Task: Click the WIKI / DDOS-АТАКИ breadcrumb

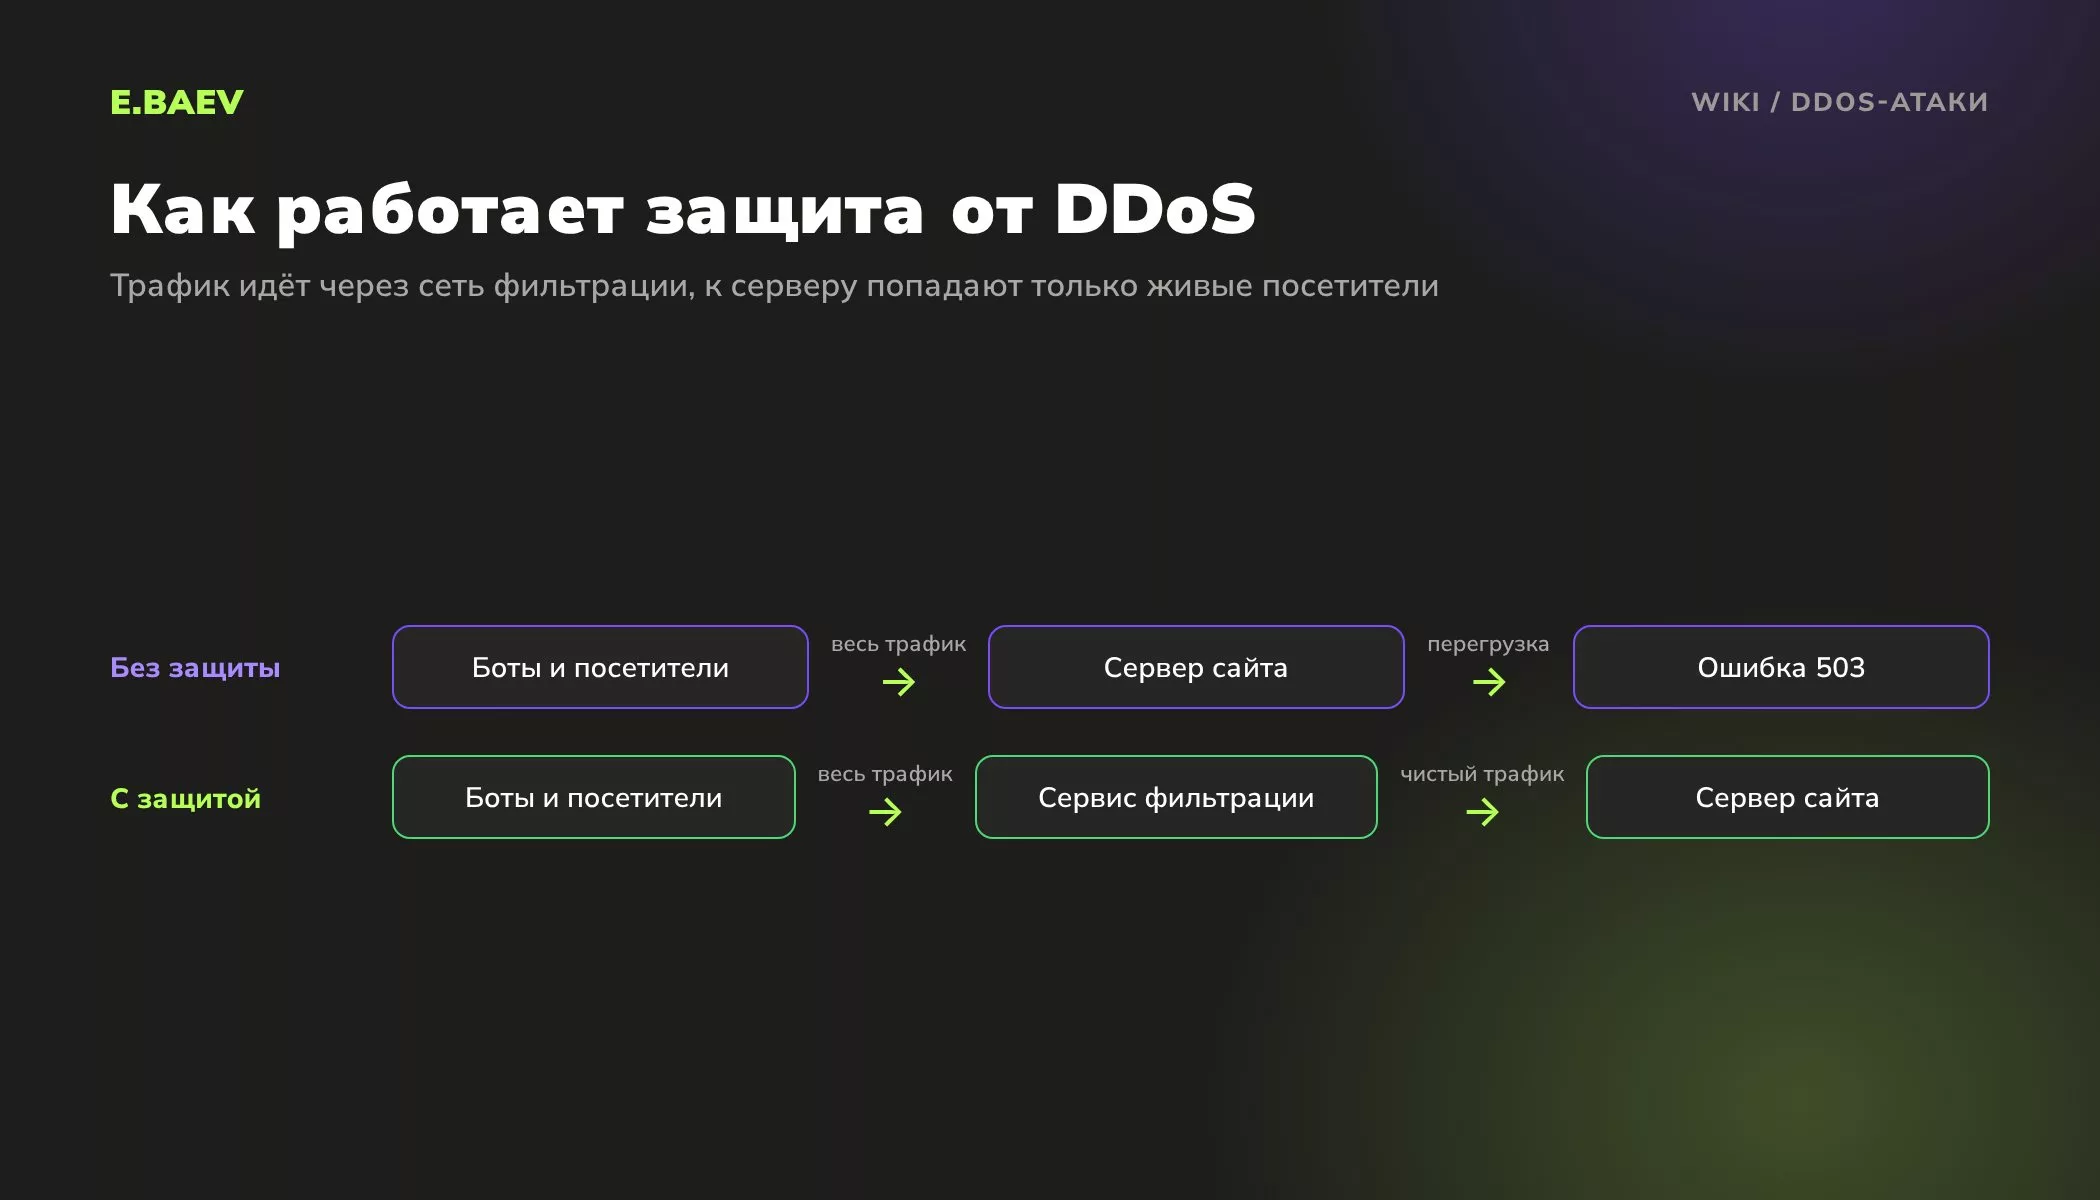Action: [x=1839, y=102]
